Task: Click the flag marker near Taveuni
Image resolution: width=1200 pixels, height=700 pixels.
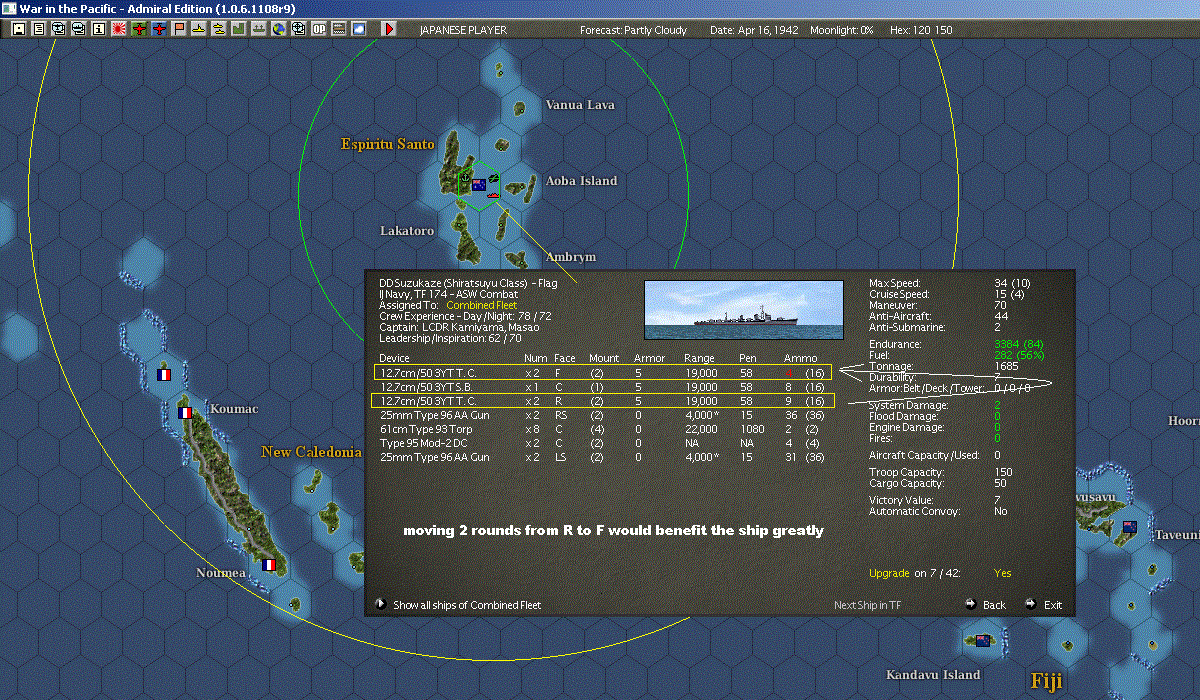Action: click(1130, 527)
